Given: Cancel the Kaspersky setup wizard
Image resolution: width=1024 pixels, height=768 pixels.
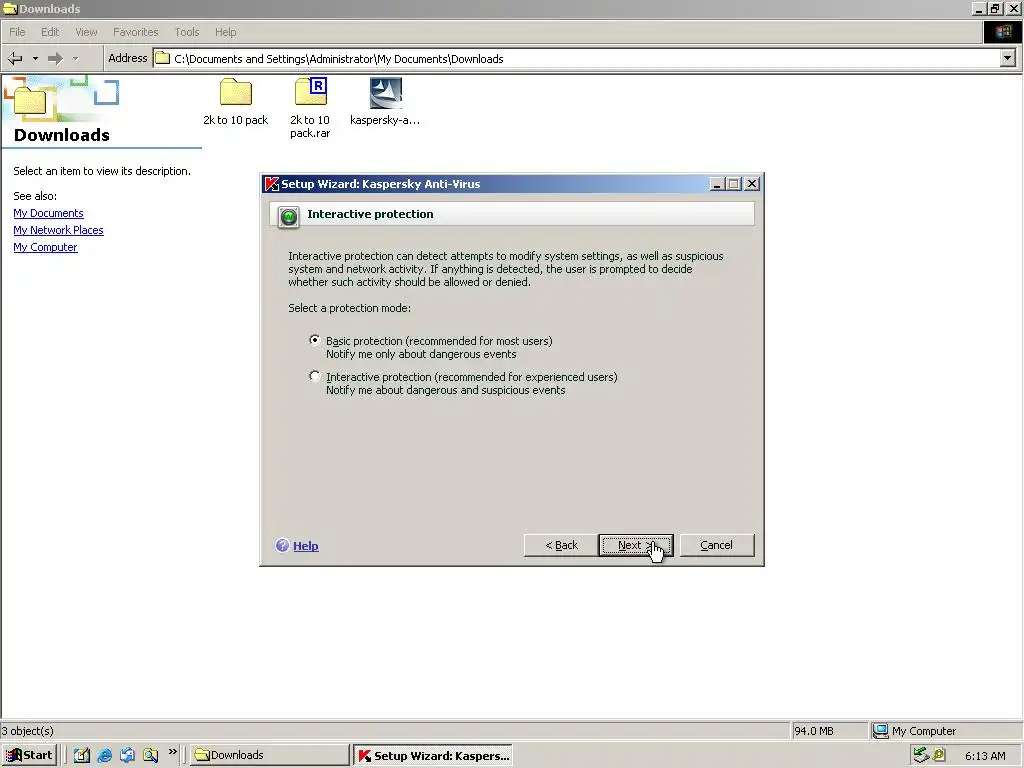Looking at the screenshot, I should click(717, 545).
